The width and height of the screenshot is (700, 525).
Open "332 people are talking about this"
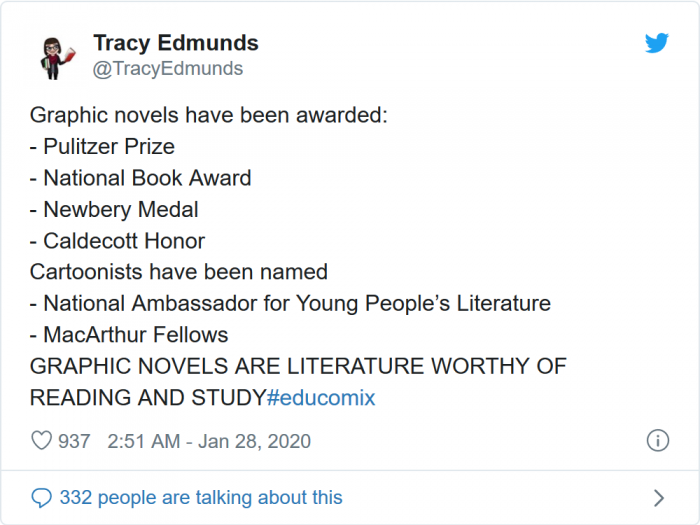click(x=200, y=497)
